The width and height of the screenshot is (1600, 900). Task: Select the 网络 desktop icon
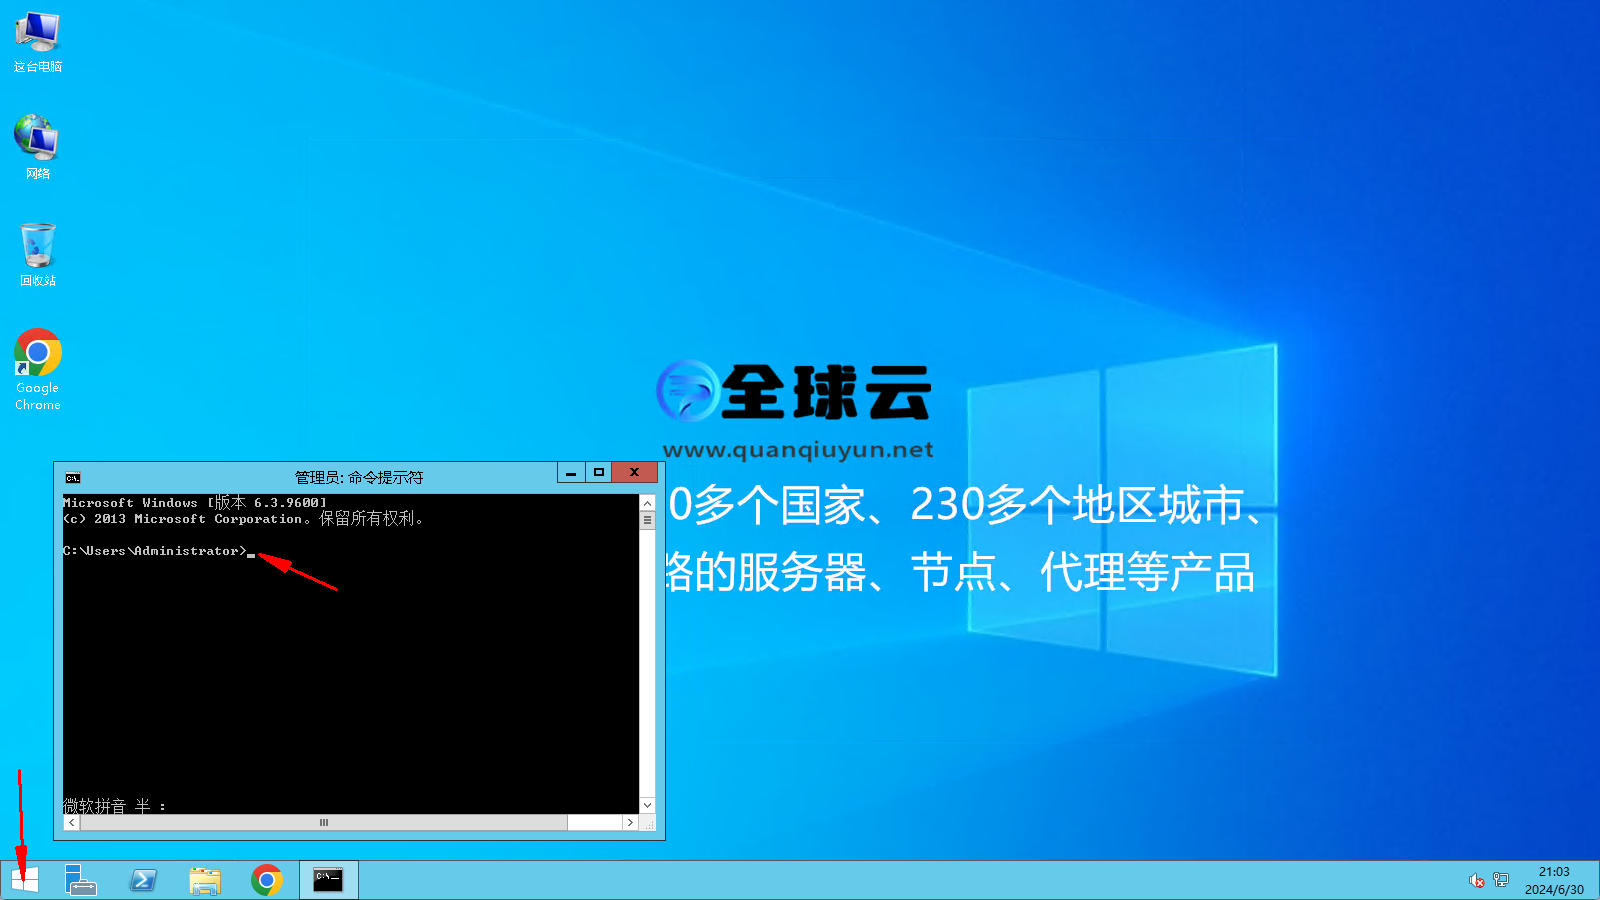[38, 147]
